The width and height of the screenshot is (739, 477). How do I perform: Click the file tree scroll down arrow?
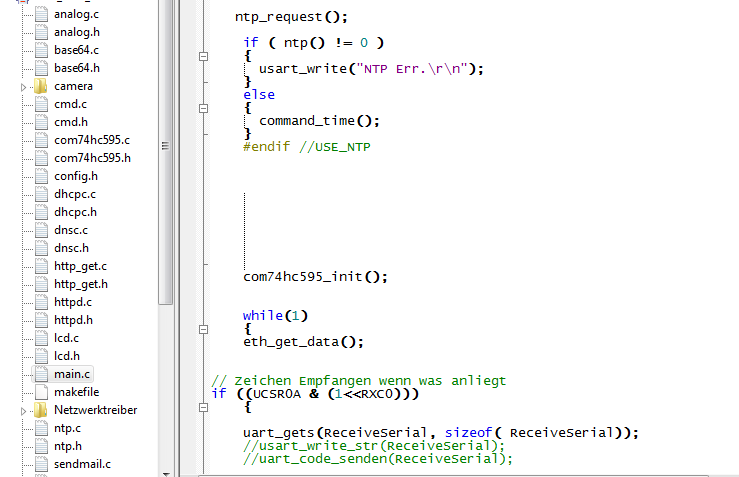pos(165,474)
